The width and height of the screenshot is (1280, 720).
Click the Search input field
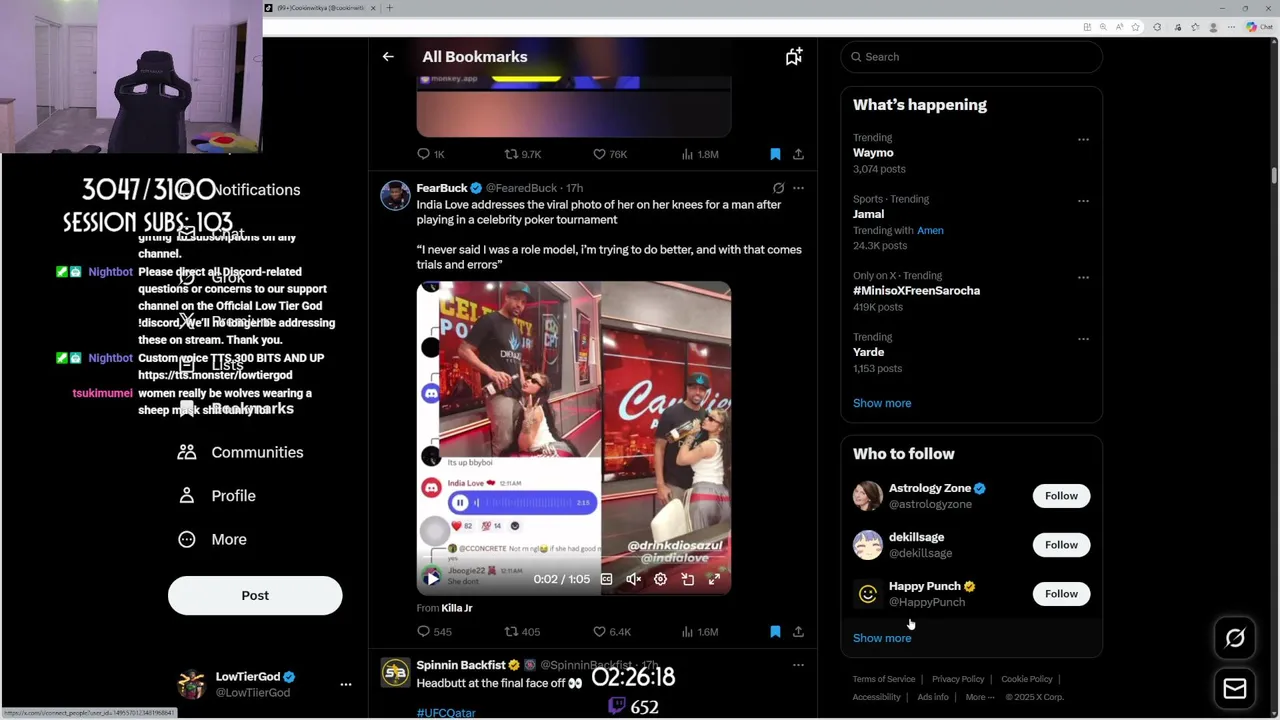tap(971, 57)
